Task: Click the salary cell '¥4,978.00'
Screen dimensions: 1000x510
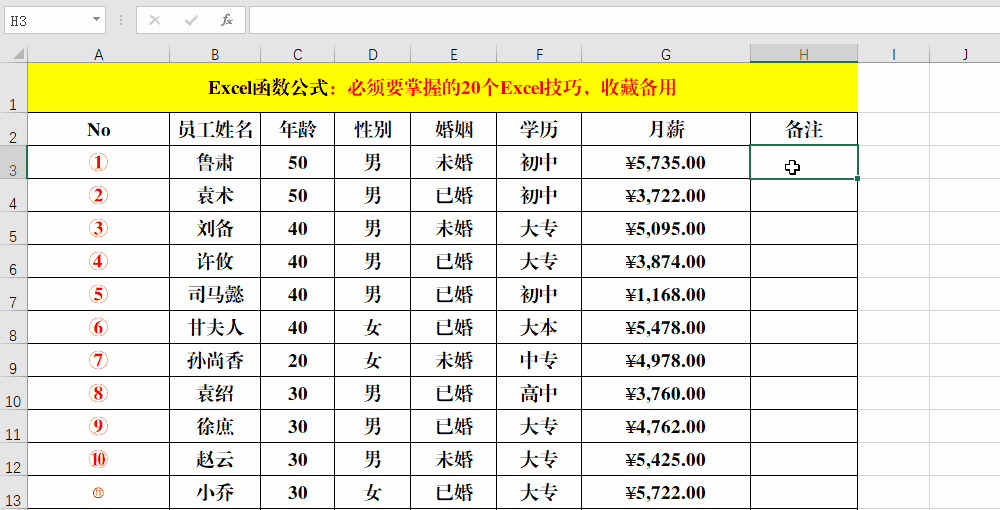Action: coord(666,360)
